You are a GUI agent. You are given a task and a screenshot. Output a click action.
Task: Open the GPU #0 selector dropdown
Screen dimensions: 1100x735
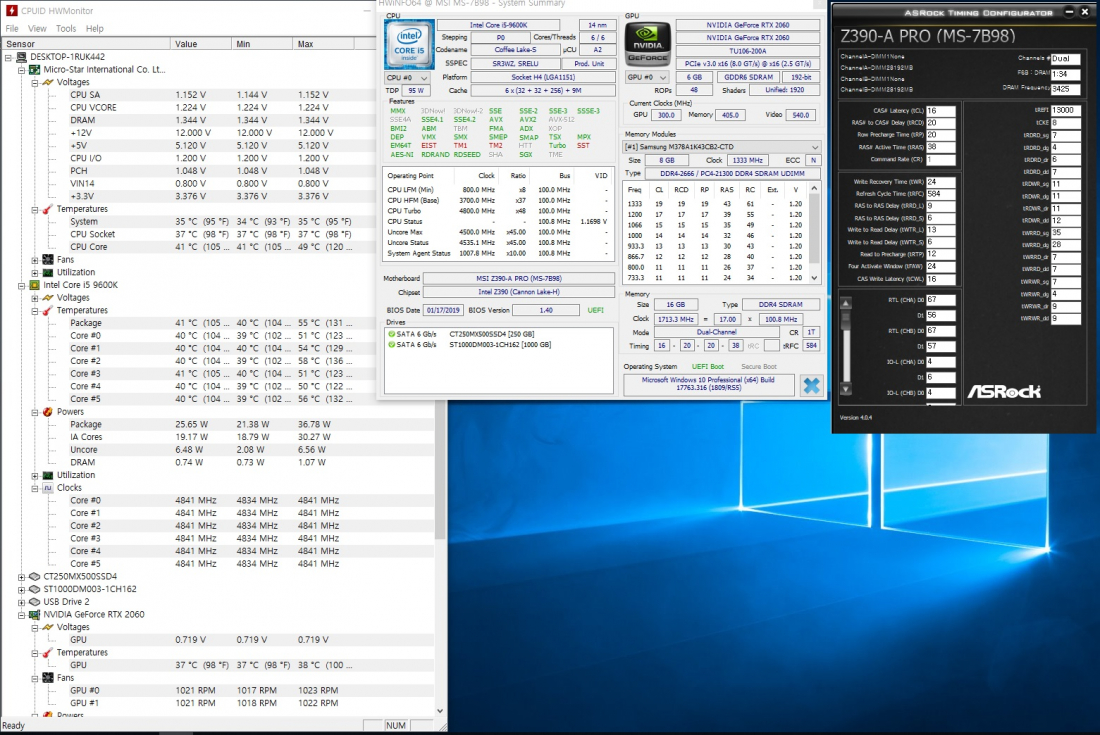tap(647, 77)
